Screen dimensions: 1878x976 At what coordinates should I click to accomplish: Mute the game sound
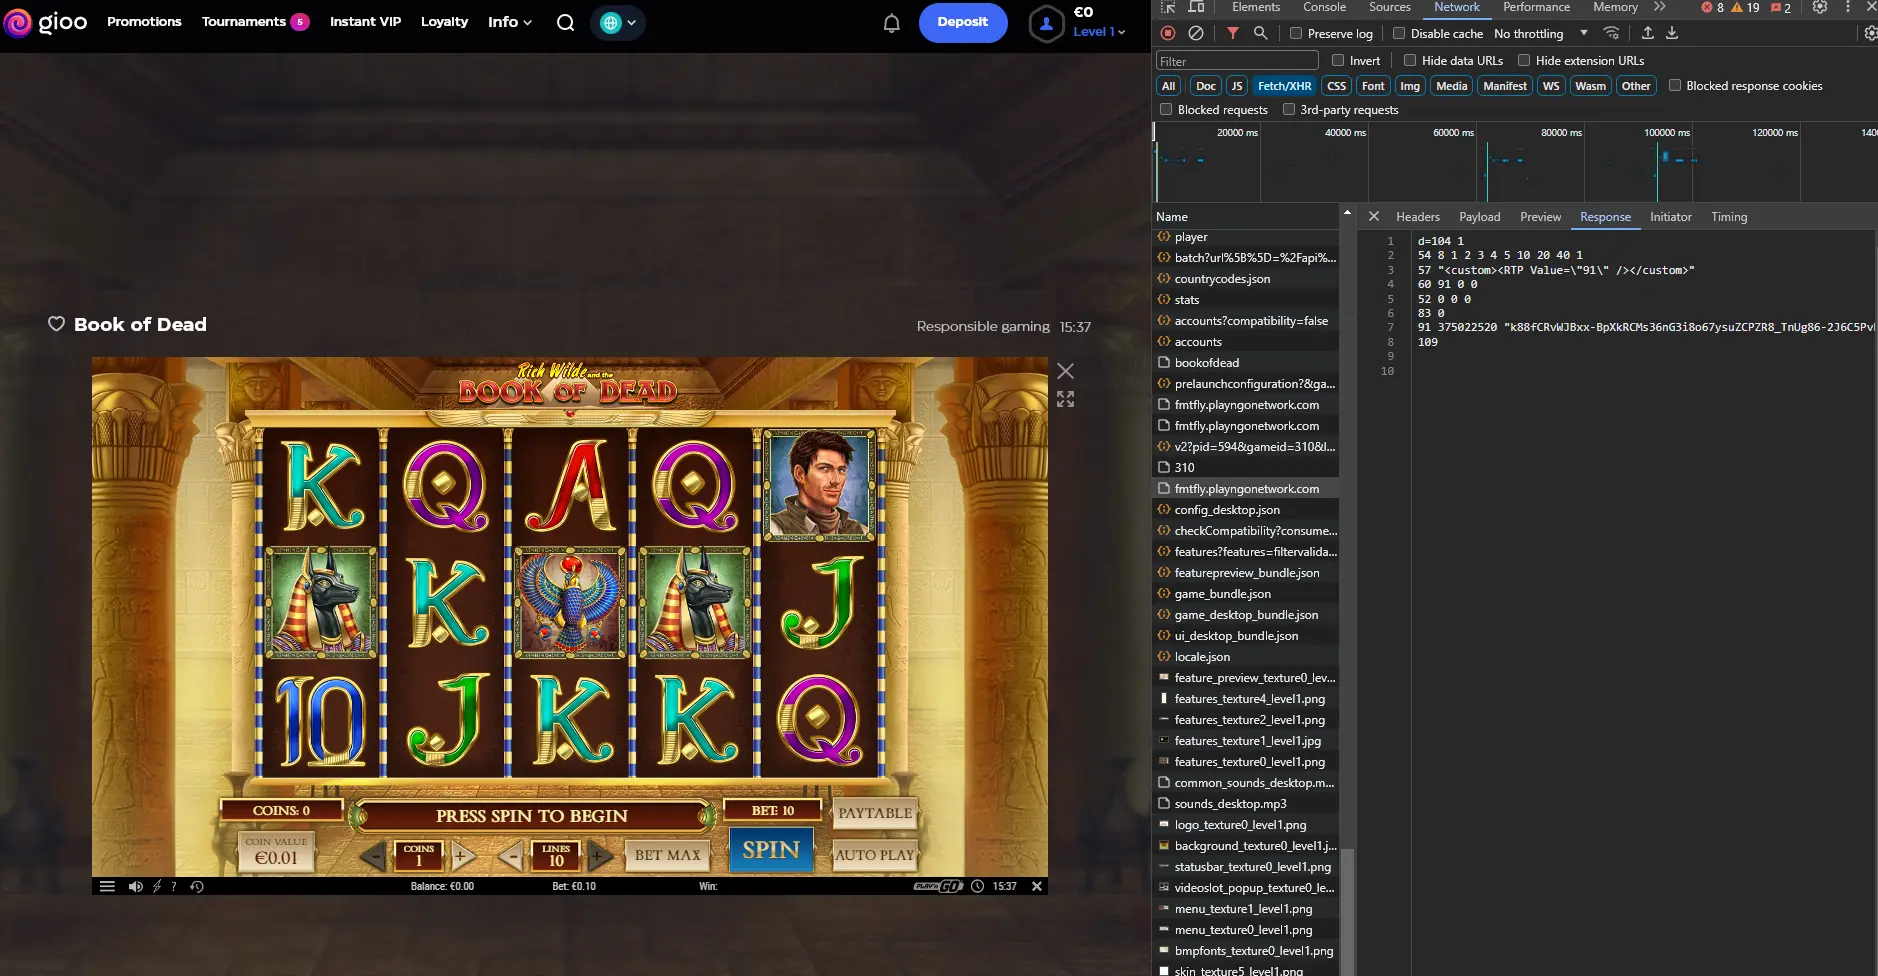point(135,886)
